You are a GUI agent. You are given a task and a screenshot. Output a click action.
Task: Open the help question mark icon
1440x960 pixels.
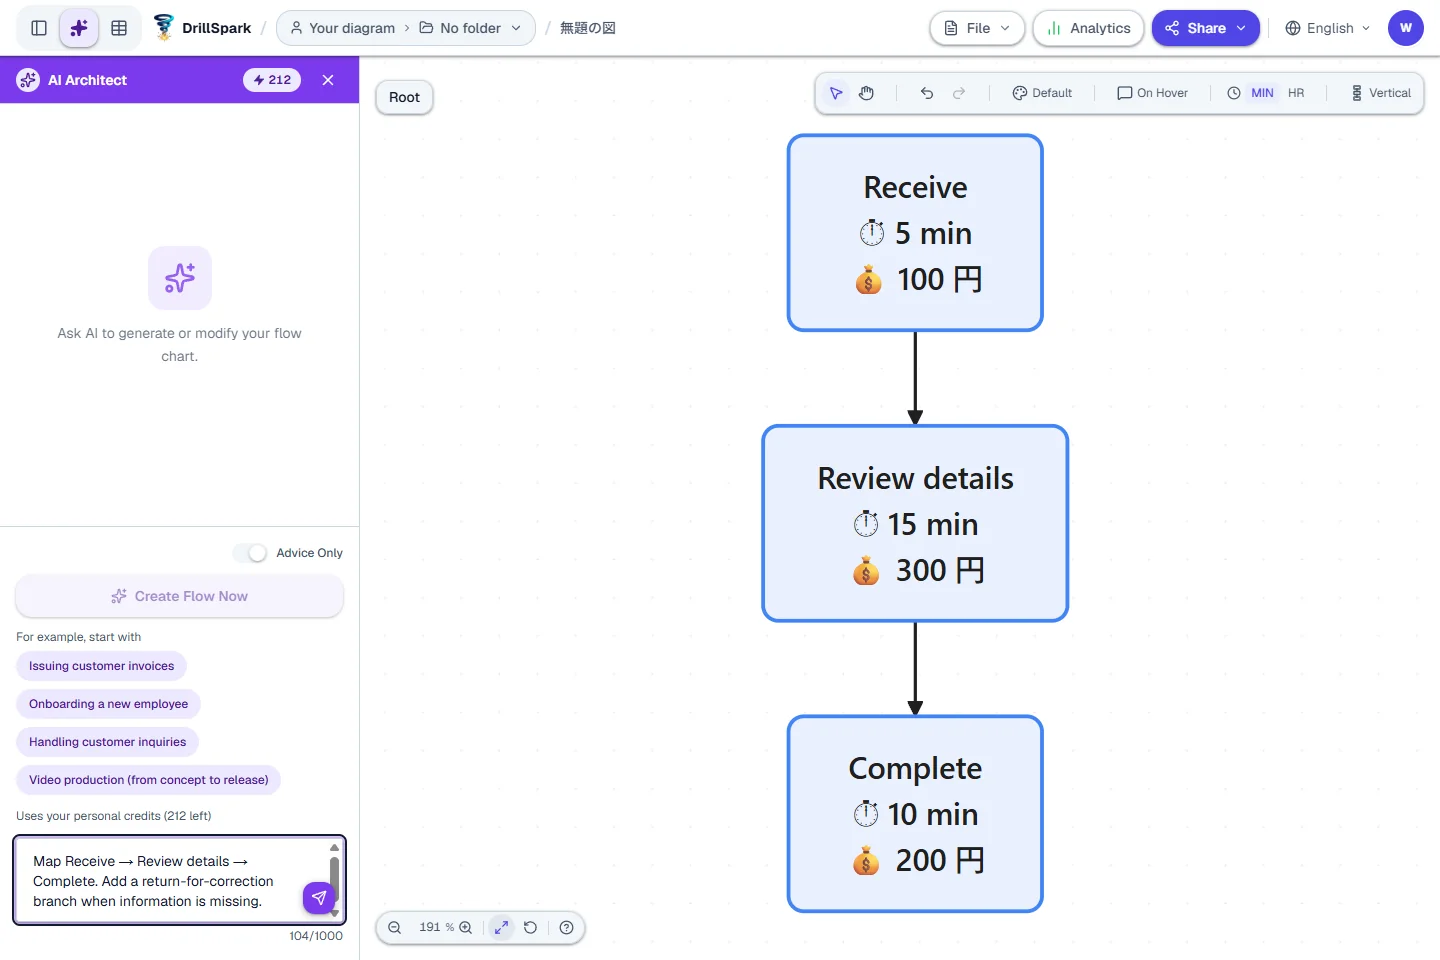click(567, 928)
